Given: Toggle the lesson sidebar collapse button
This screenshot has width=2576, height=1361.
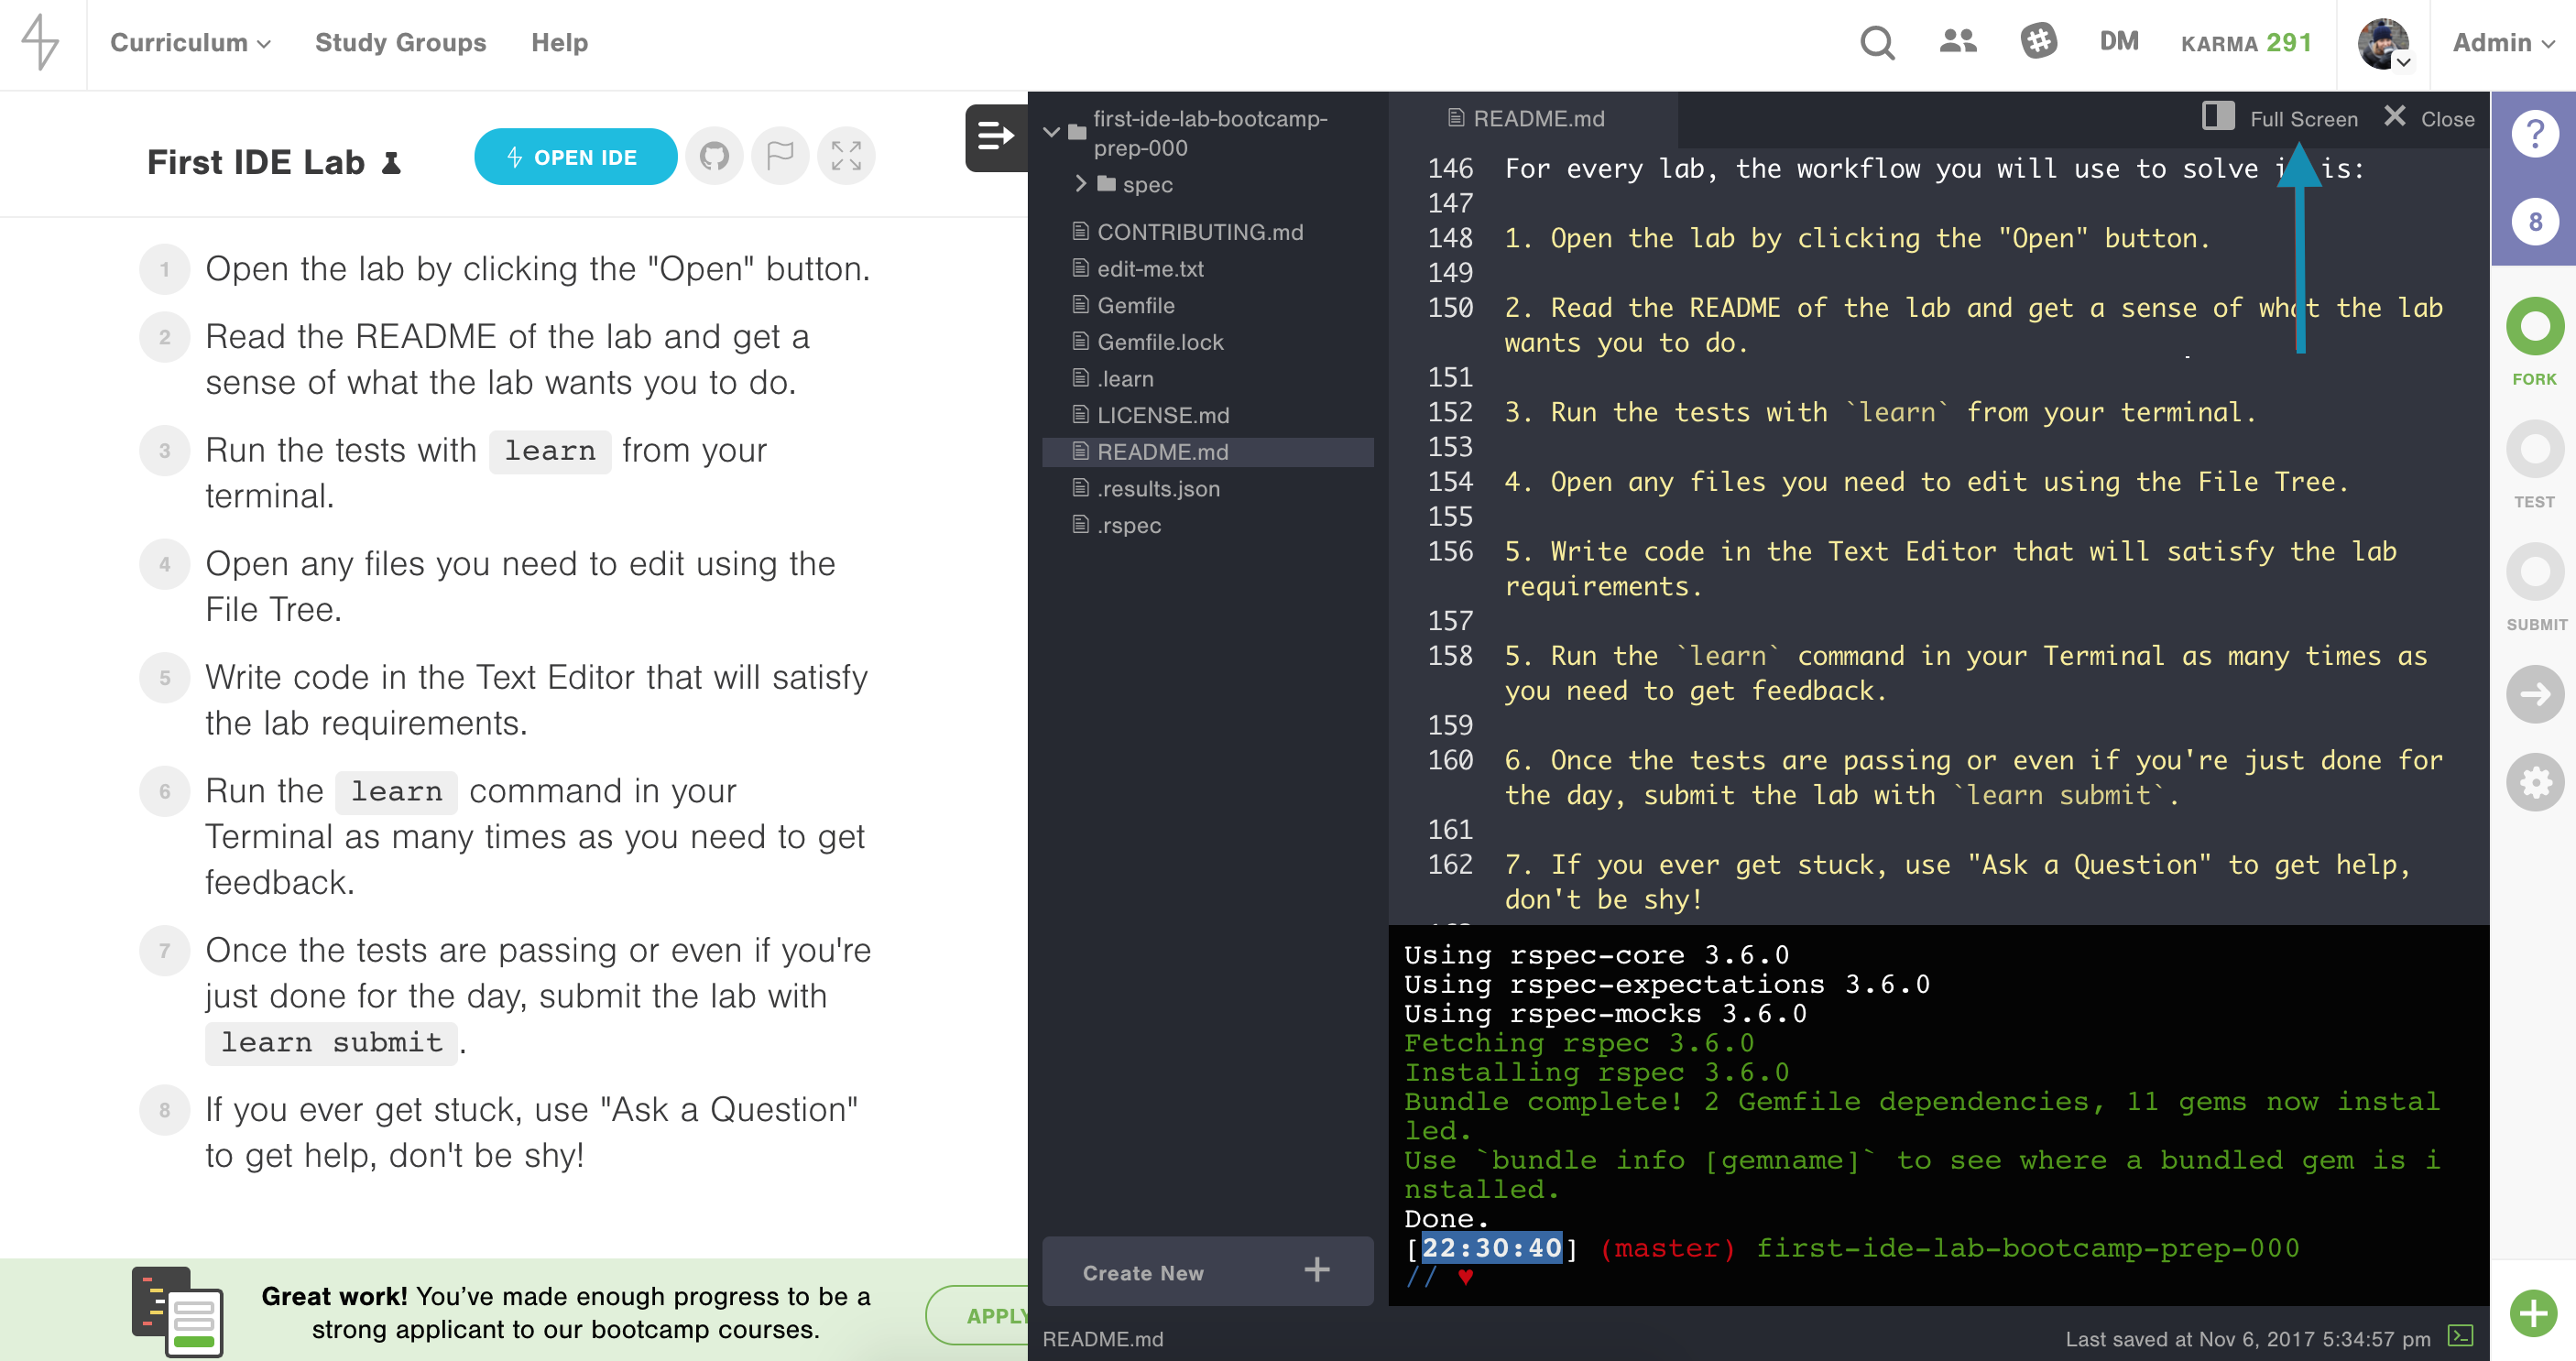Looking at the screenshot, I should pos(996,137).
